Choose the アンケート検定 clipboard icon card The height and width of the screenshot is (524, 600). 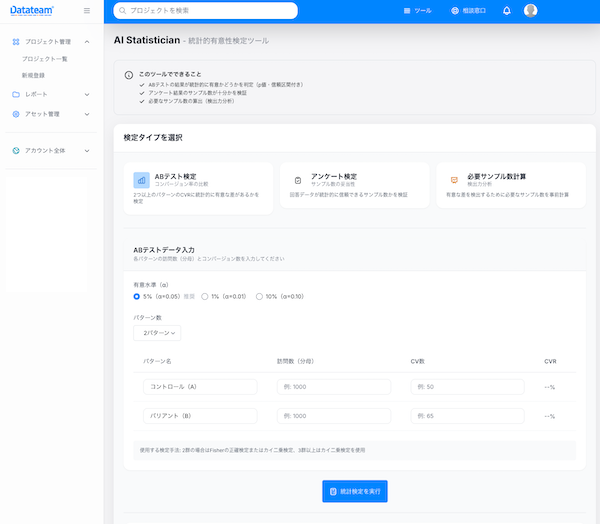pos(298,180)
